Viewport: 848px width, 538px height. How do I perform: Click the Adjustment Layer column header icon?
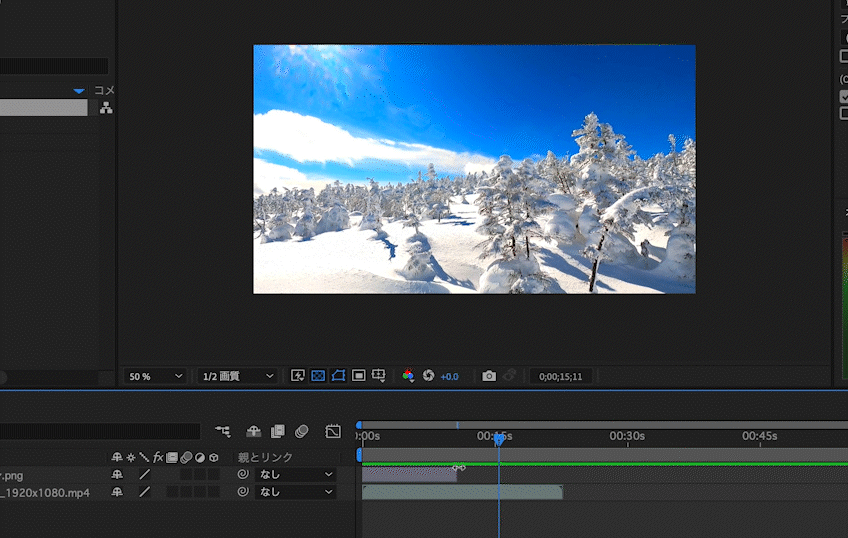coord(200,457)
